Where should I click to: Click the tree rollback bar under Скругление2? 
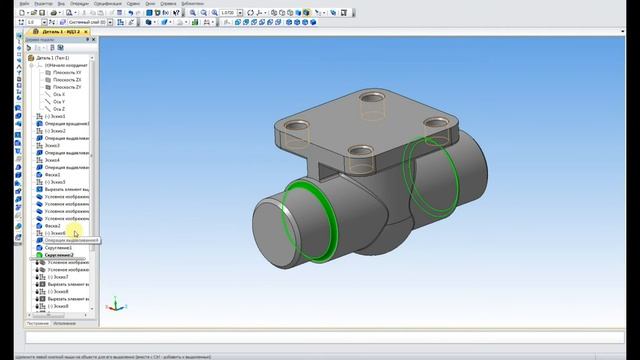[x=57, y=259]
